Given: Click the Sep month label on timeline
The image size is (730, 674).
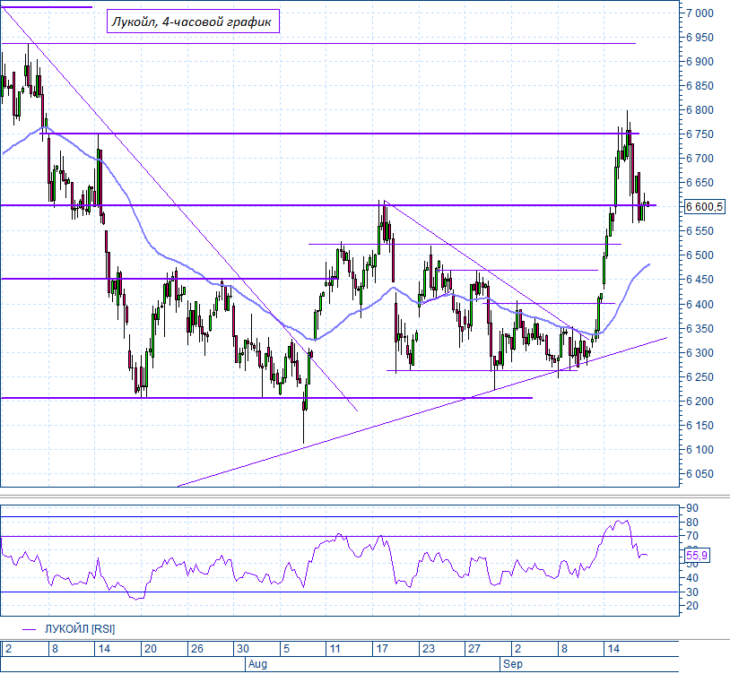Looking at the screenshot, I should (x=513, y=664).
